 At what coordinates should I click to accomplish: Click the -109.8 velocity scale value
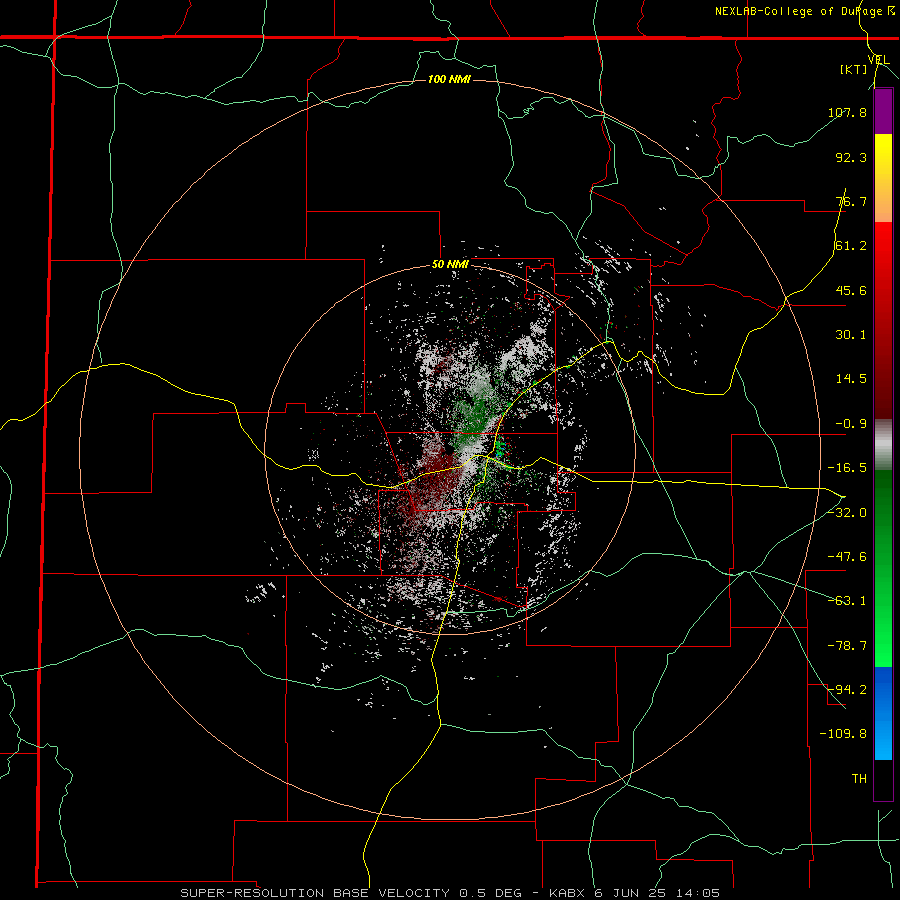[843, 734]
